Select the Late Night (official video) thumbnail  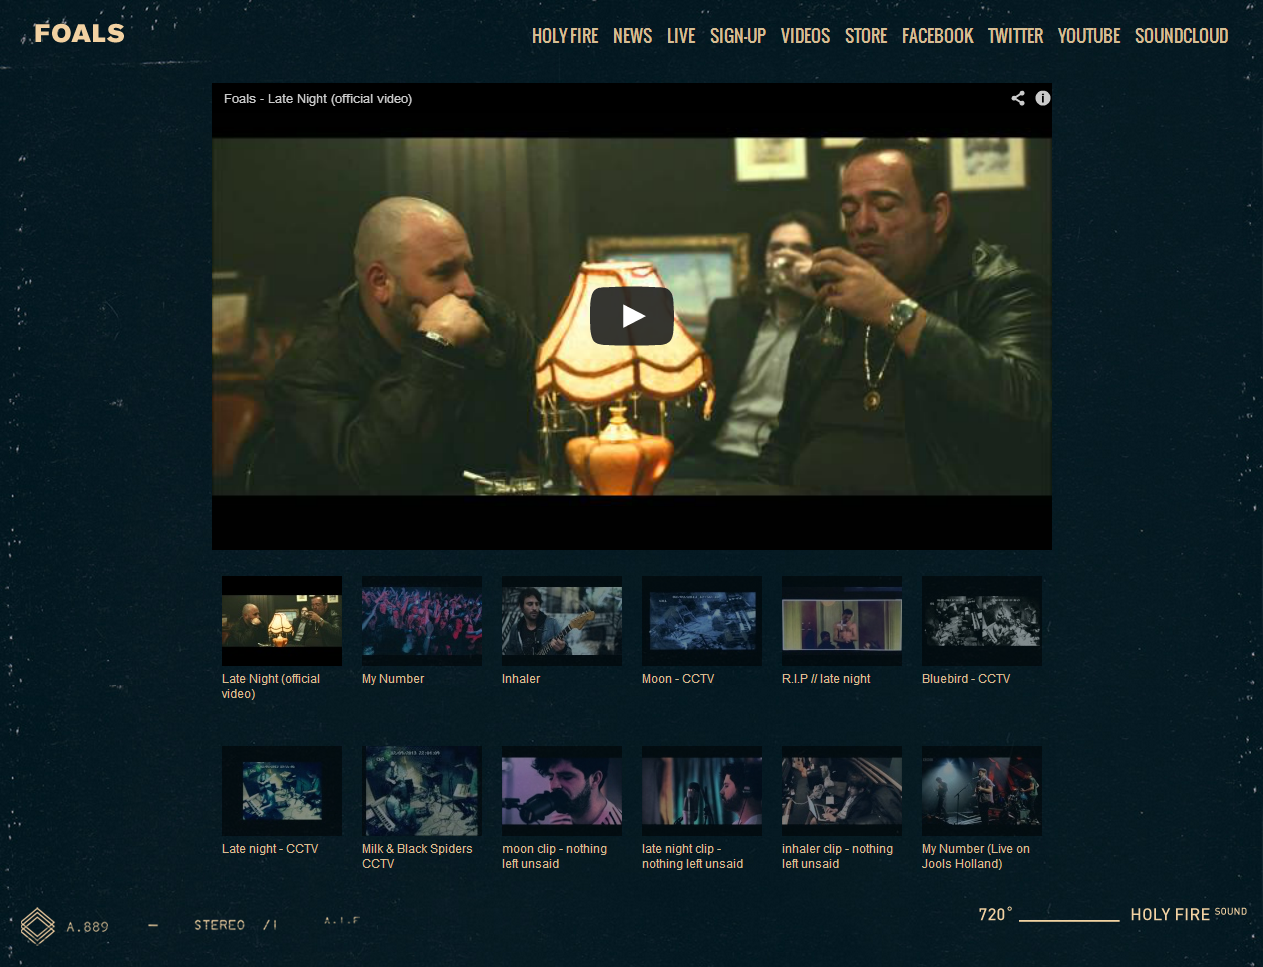pos(282,621)
